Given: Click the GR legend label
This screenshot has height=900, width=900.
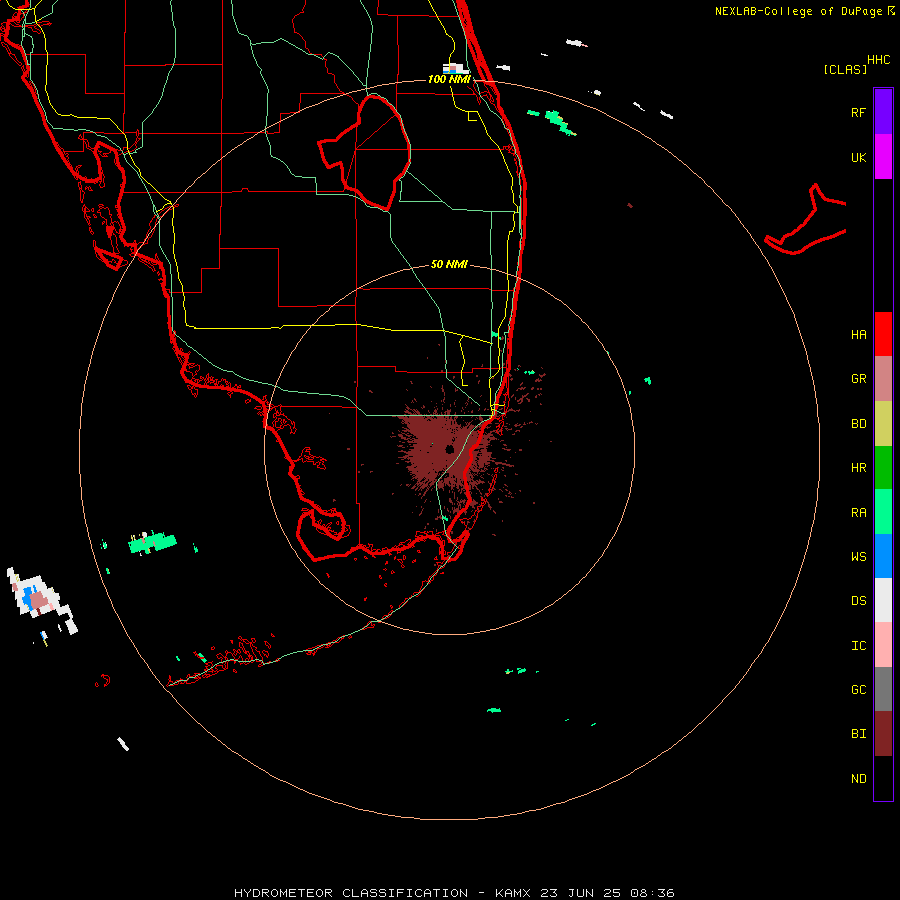Looking at the screenshot, I should pos(858,379).
